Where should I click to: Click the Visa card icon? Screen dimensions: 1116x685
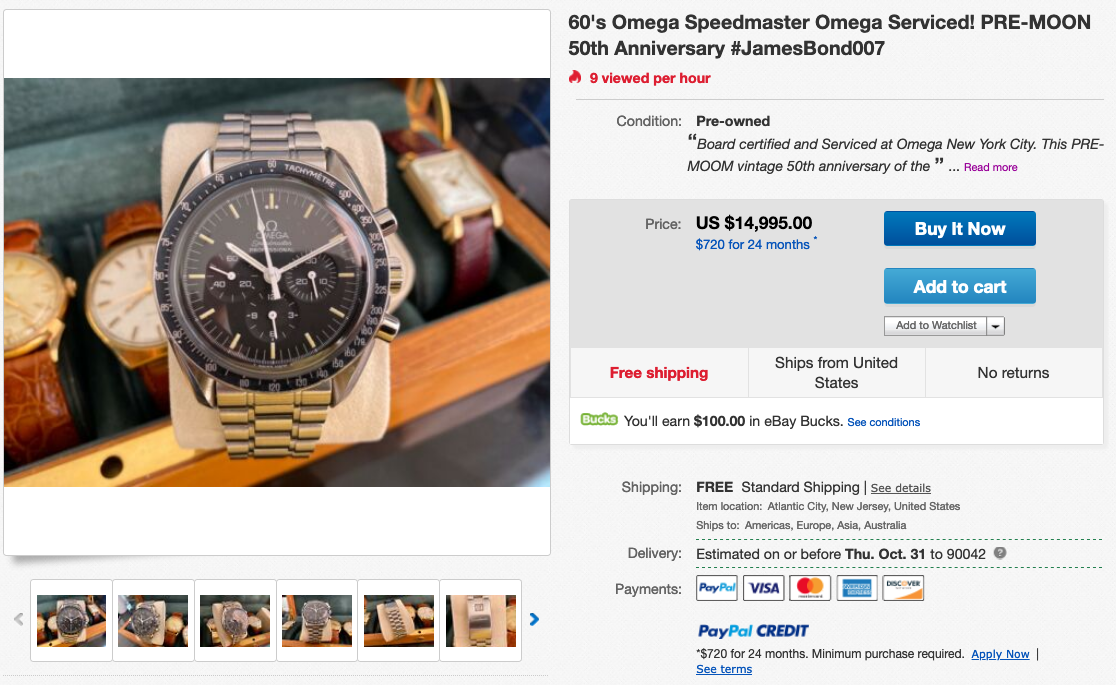coord(764,588)
